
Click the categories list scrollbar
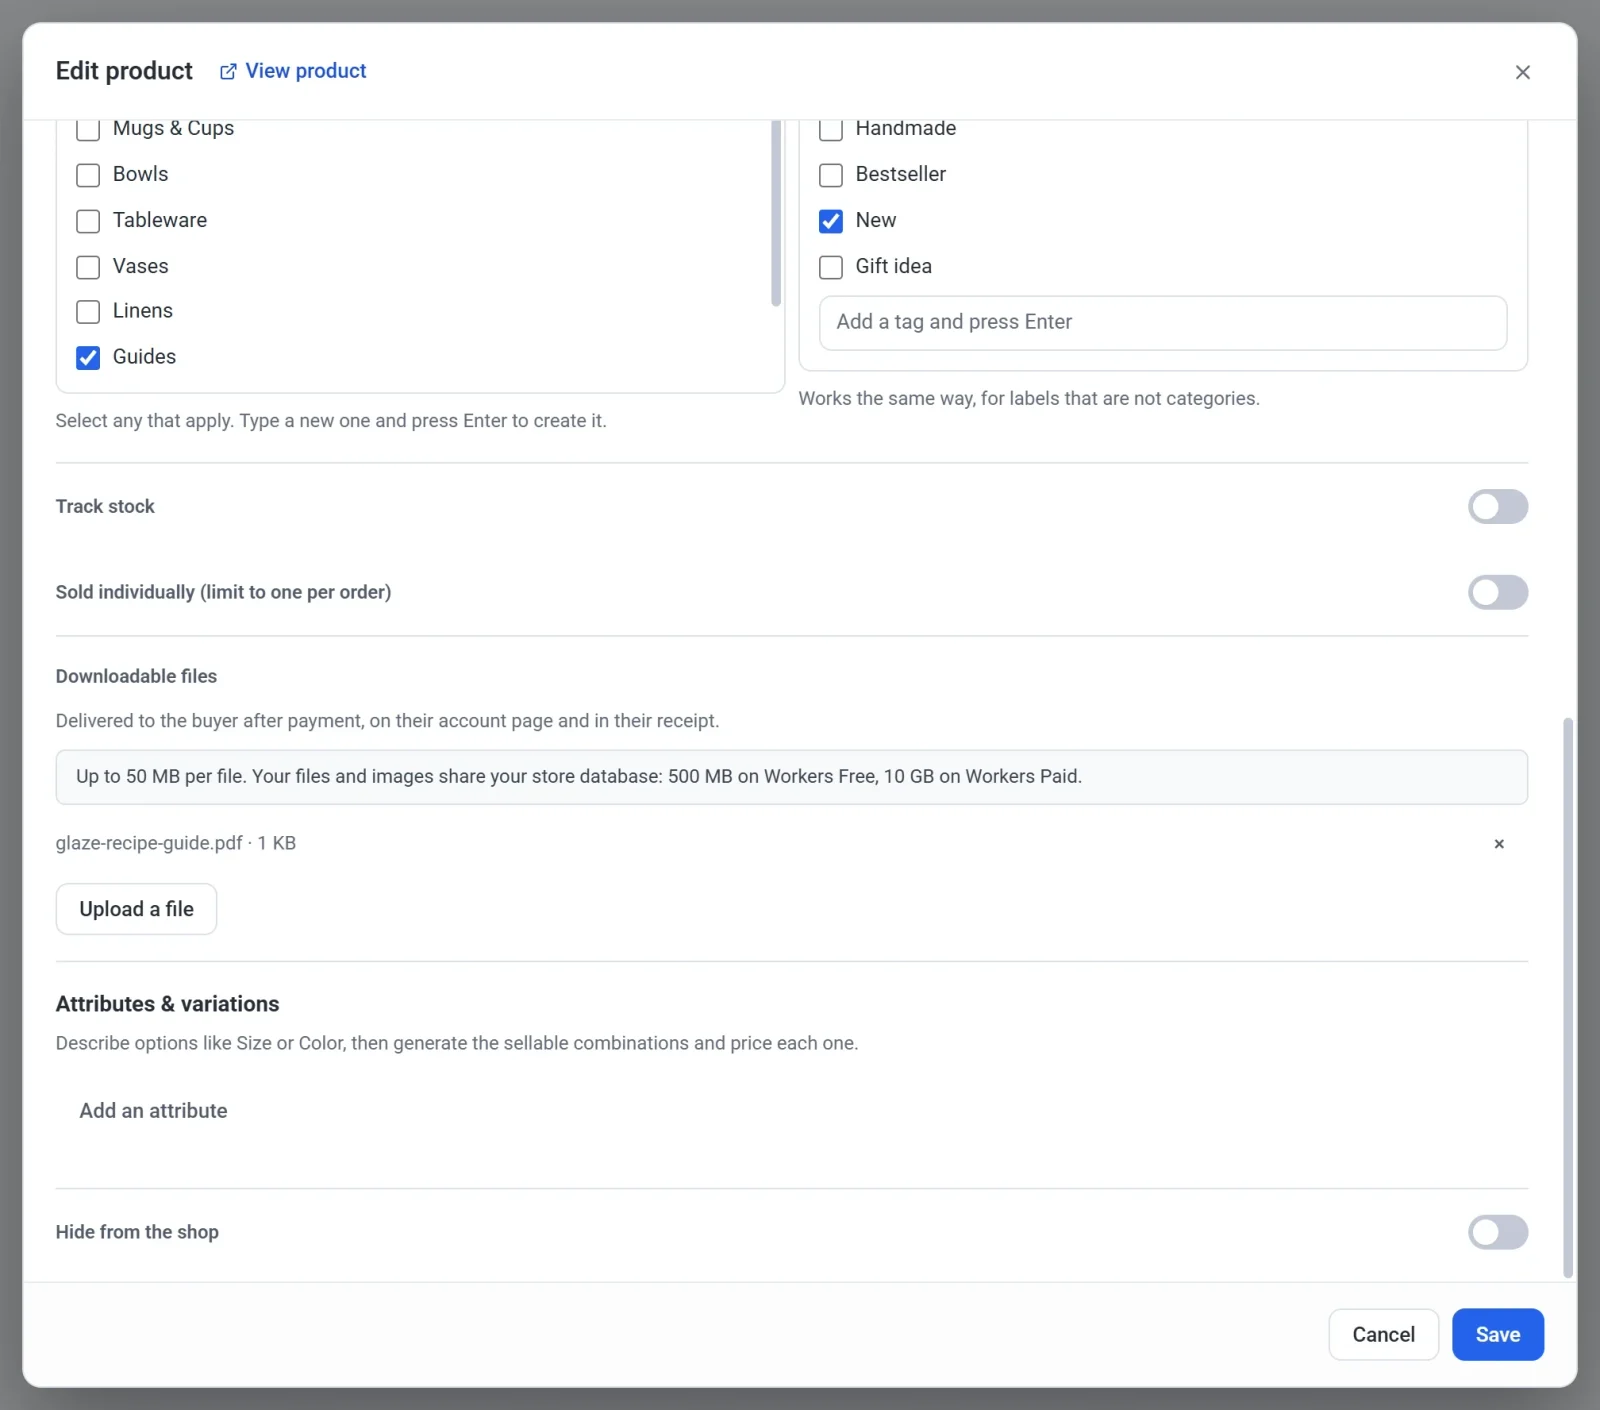(776, 213)
